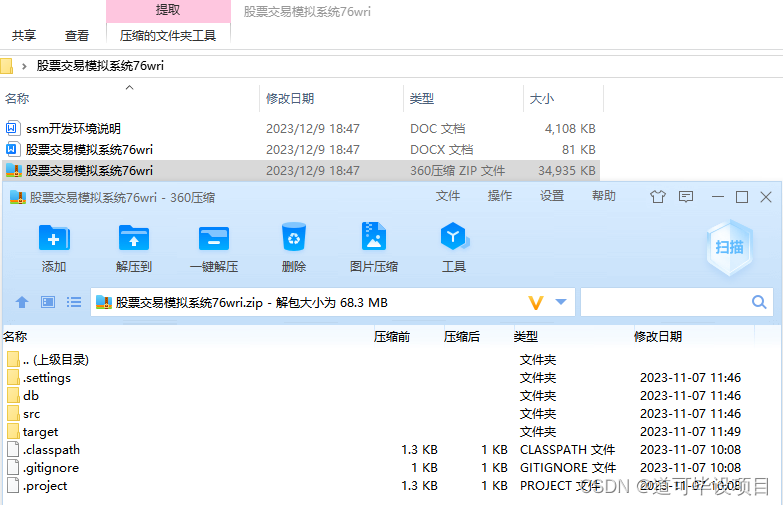783x505 pixels.
Task: Open the 压缩的文件夹工具 ribbon tab
Action: coord(168,35)
